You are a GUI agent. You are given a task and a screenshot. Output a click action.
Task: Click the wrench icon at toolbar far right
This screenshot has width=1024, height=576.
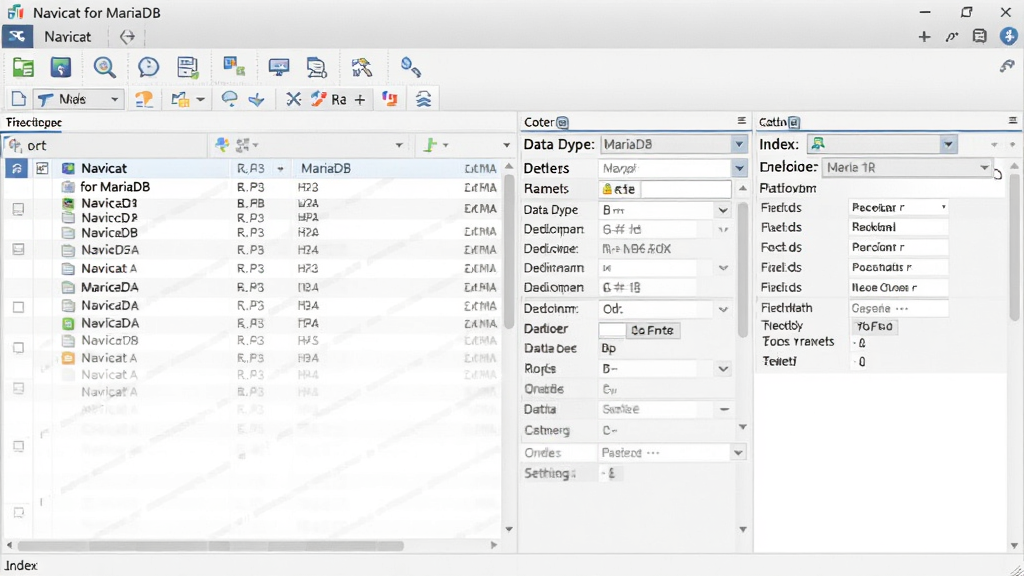click(x=1007, y=66)
